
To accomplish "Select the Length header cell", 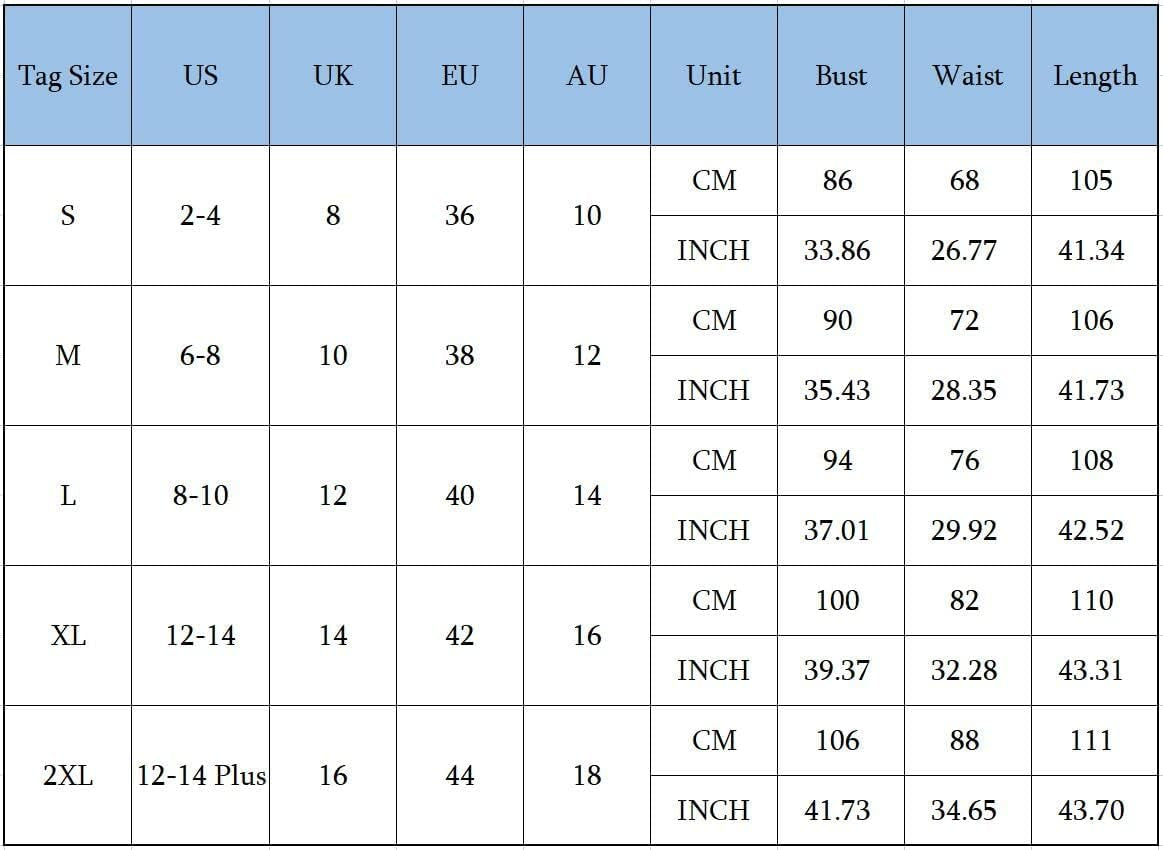I will 1094,76.
